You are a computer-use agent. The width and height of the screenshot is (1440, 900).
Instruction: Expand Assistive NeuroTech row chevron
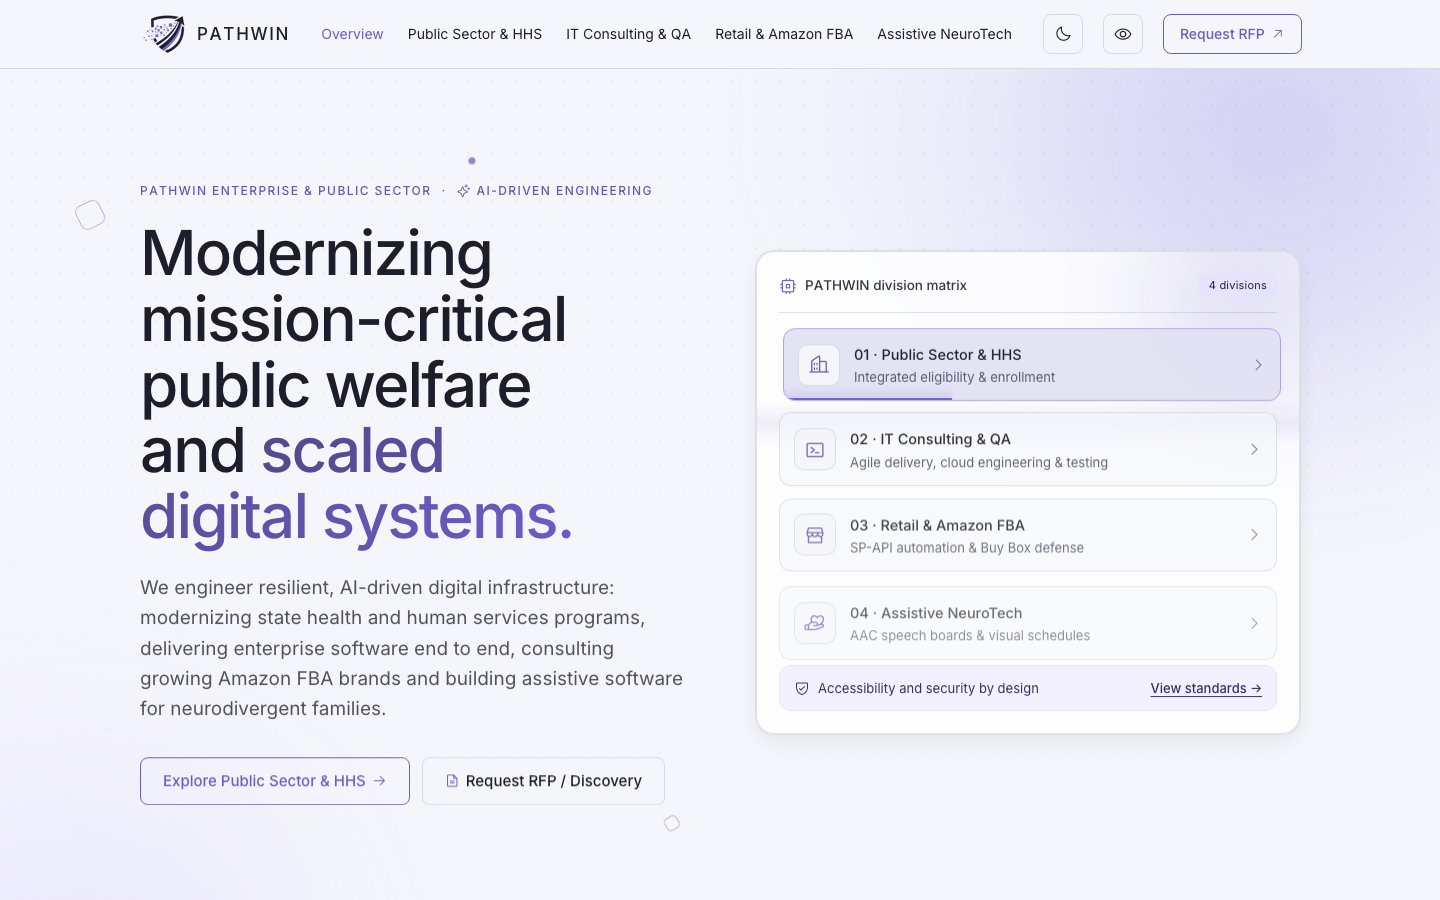pyautogui.click(x=1254, y=623)
